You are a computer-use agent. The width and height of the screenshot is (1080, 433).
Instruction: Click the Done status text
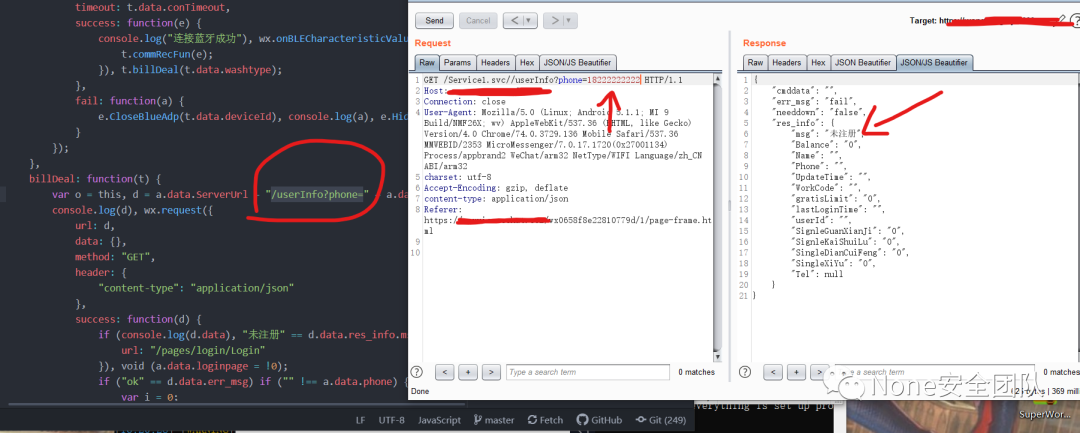[420, 391]
